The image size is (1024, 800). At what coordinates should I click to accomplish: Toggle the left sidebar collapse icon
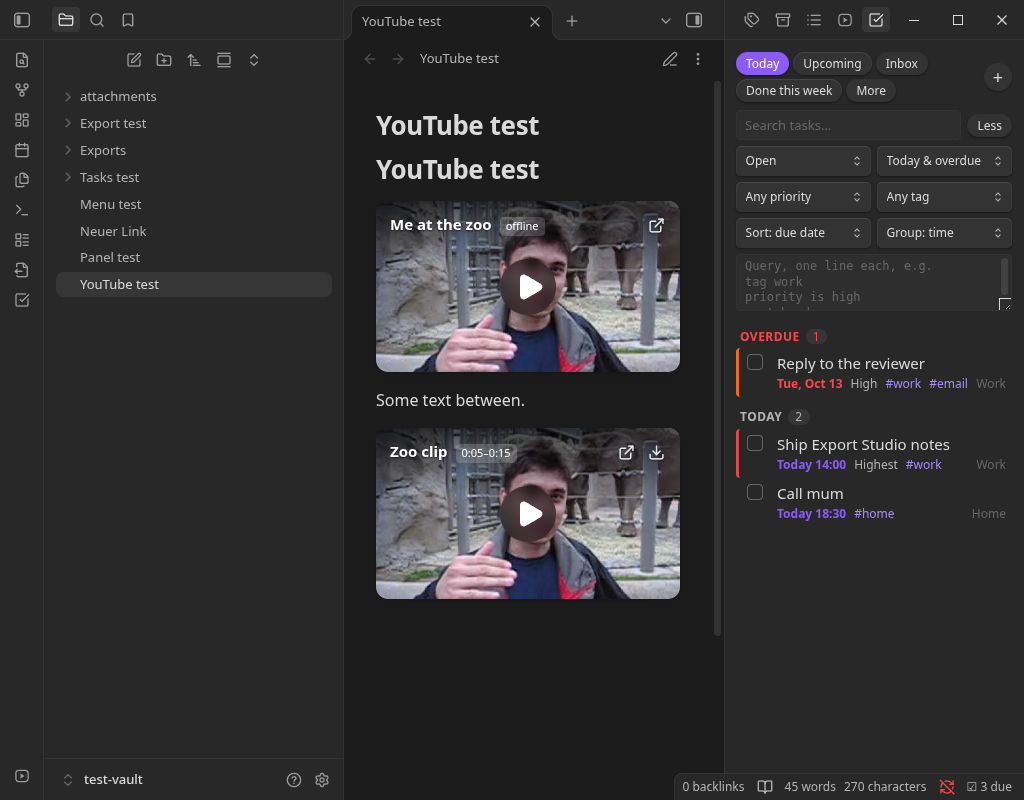[22, 20]
